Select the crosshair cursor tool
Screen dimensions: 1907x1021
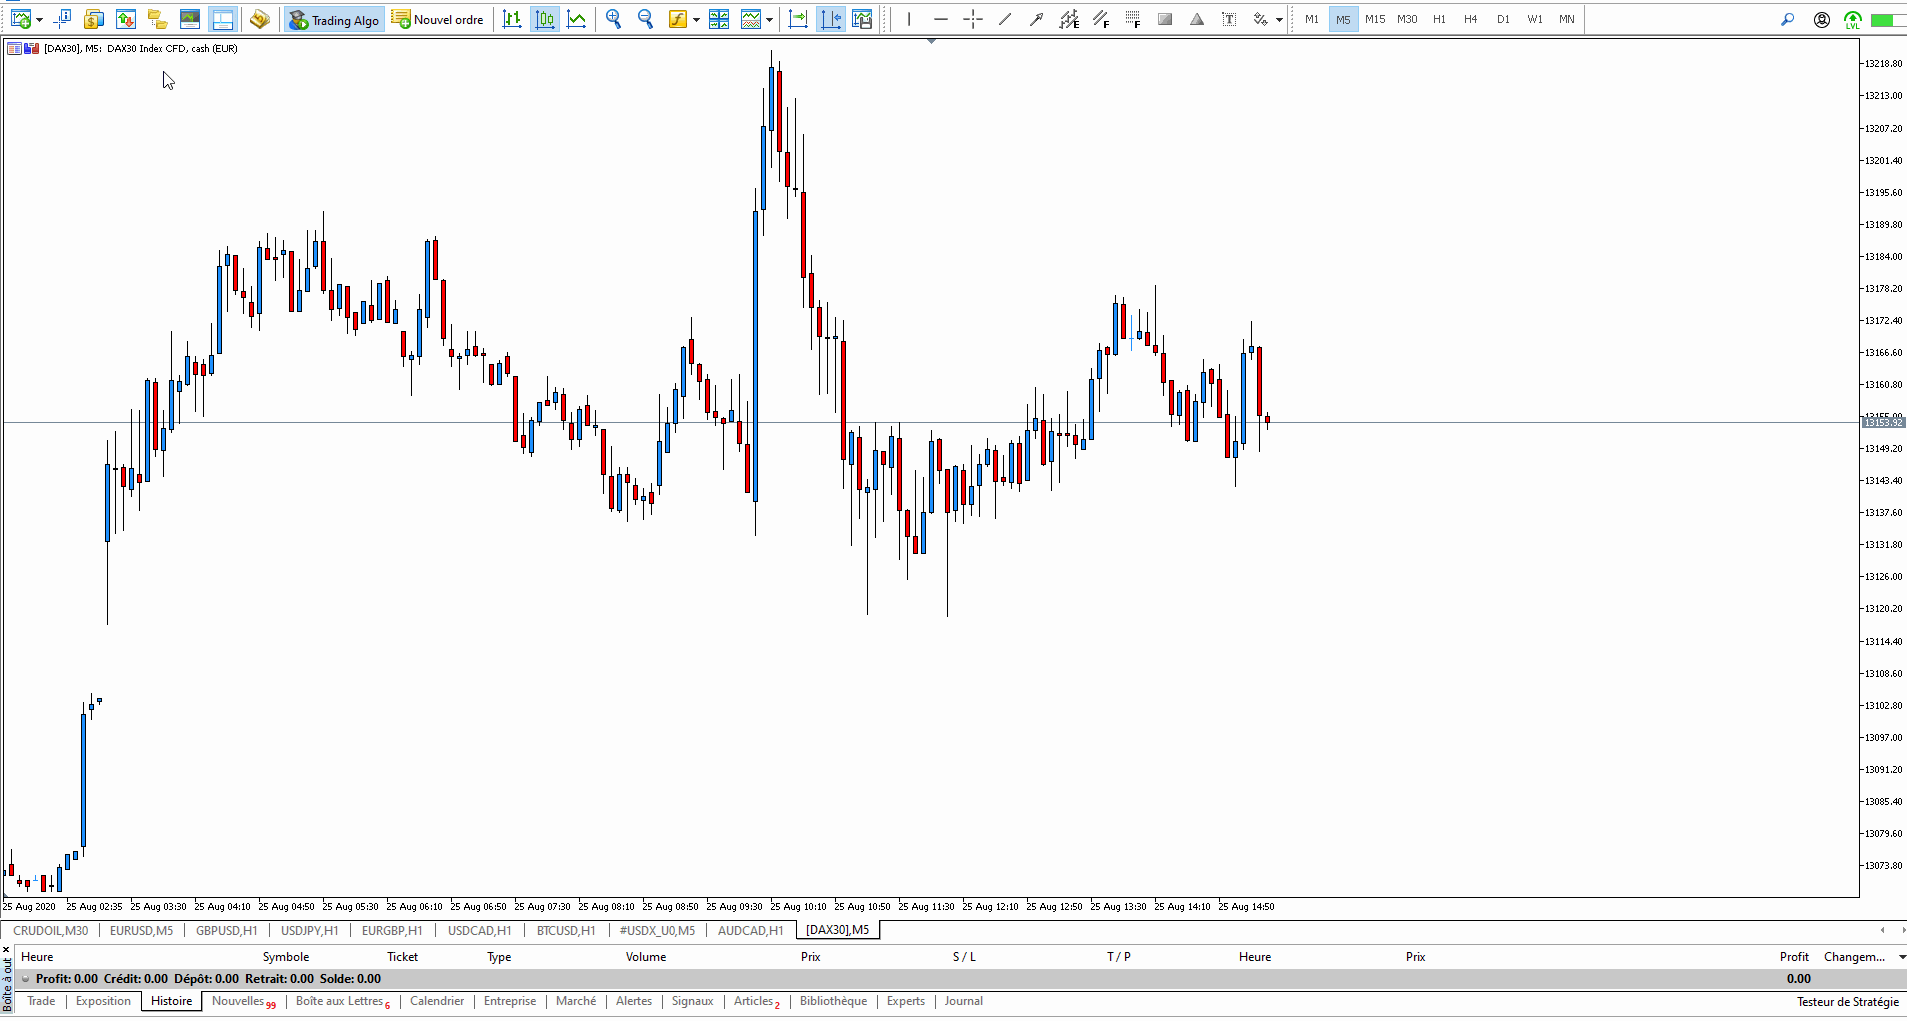point(972,19)
